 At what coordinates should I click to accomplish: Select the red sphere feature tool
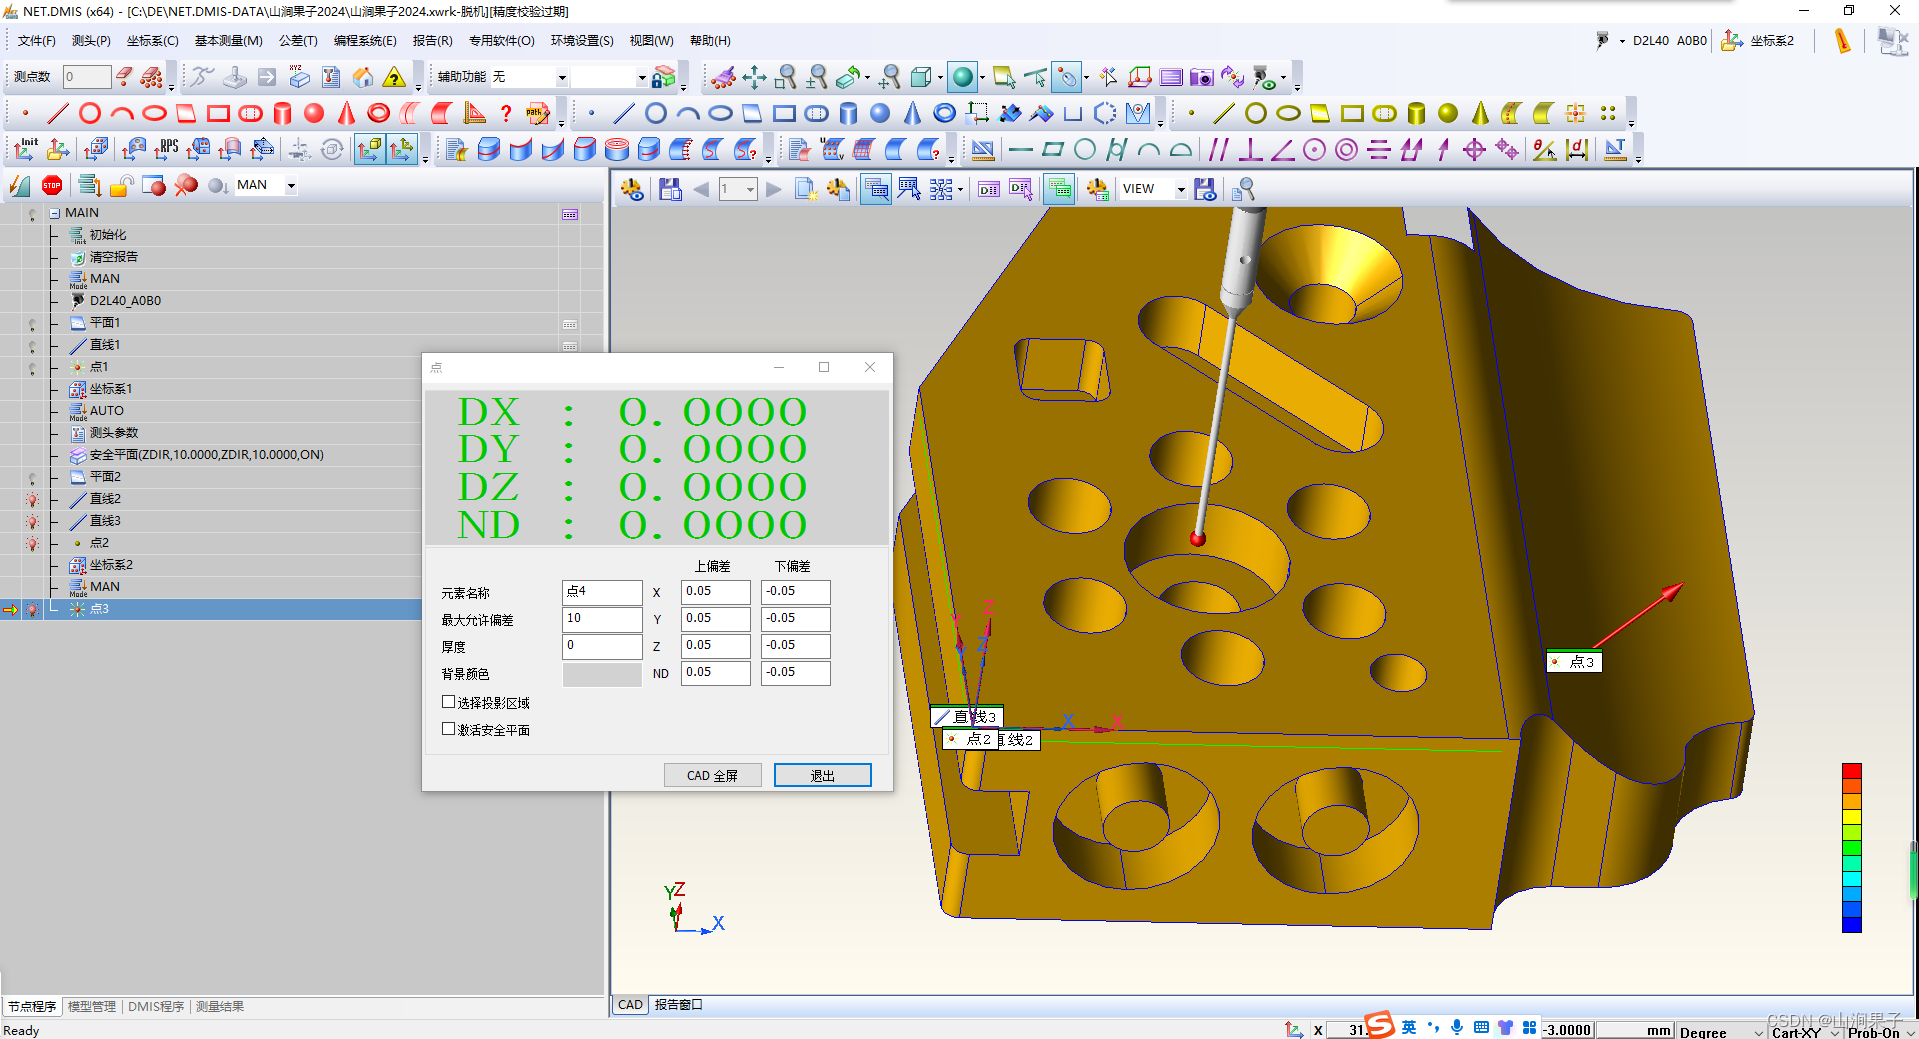pyautogui.click(x=314, y=113)
